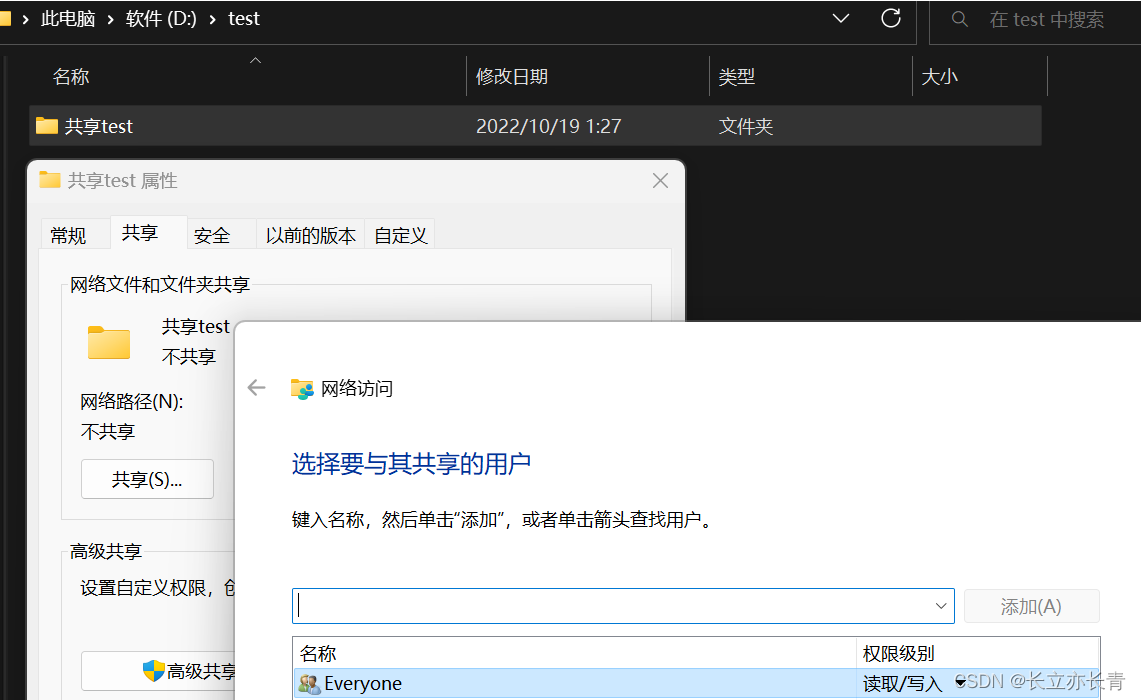Click folder icon in 共享test 属性 title bar
This screenshot has width=1141, height=700.
(x=49, y=180)
